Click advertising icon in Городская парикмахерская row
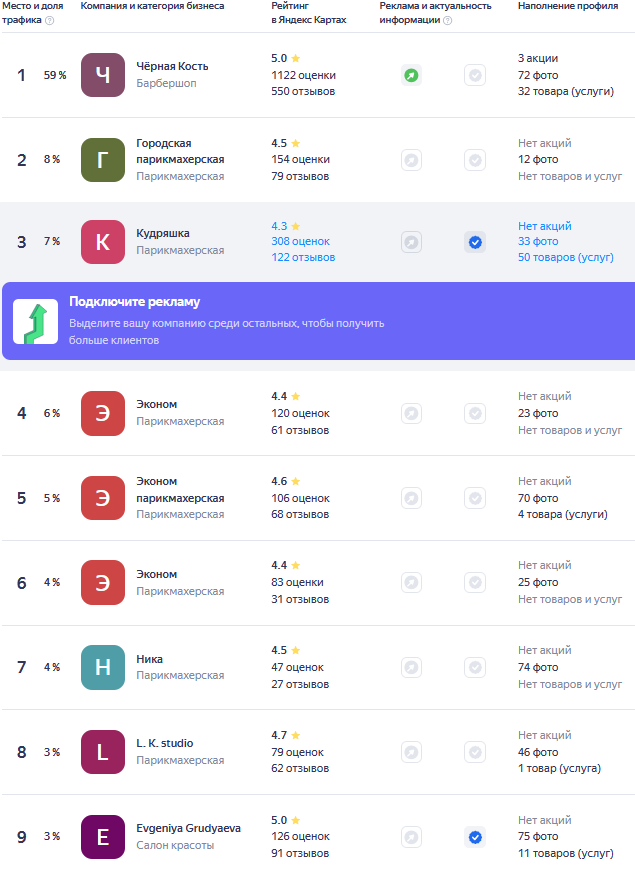The image size is (635, 875). click(411, 160)
